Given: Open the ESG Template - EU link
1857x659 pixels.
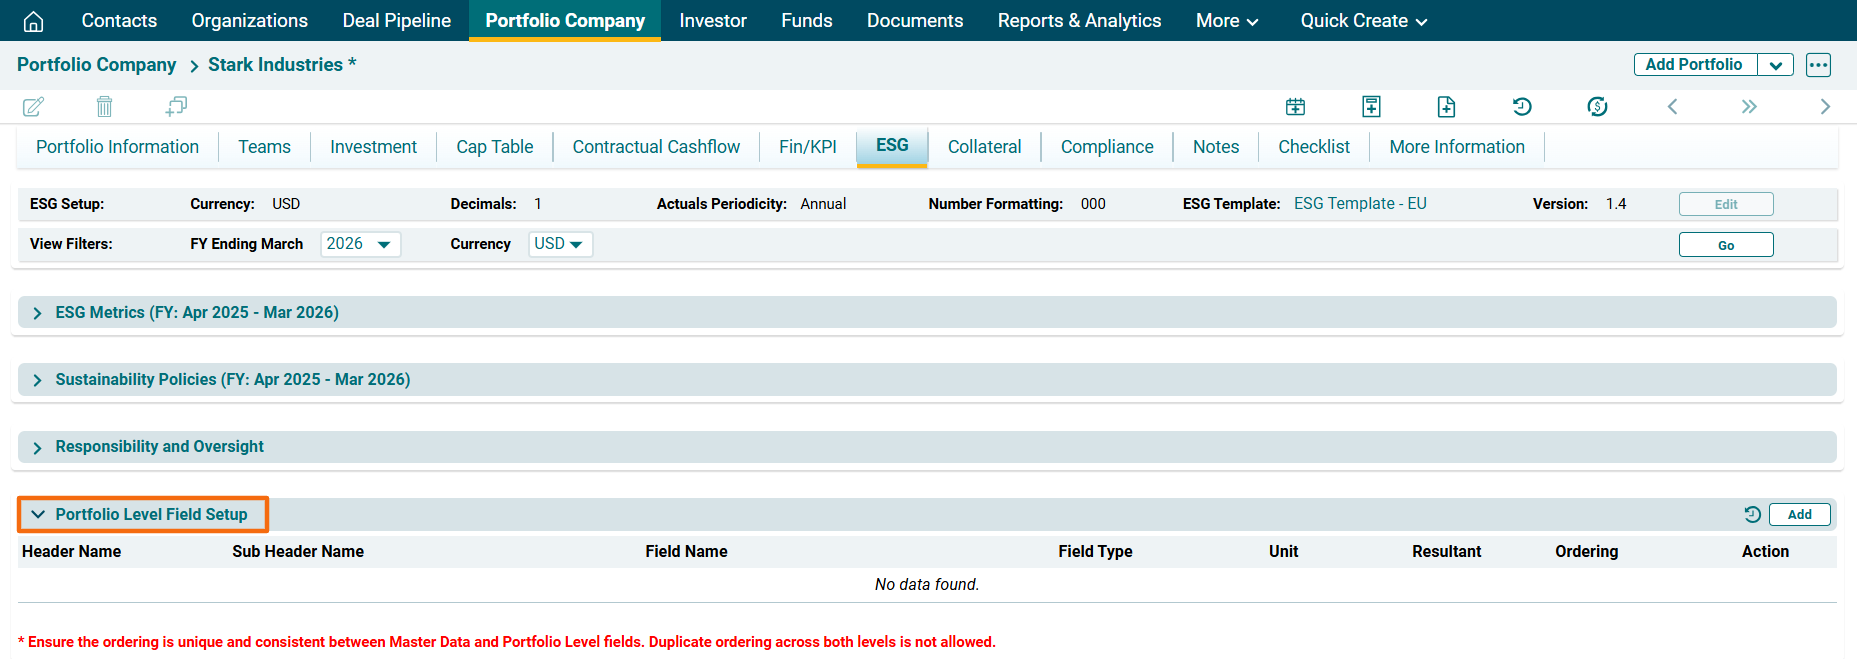Looking at the screenshot, I should tap(1359, 204).
